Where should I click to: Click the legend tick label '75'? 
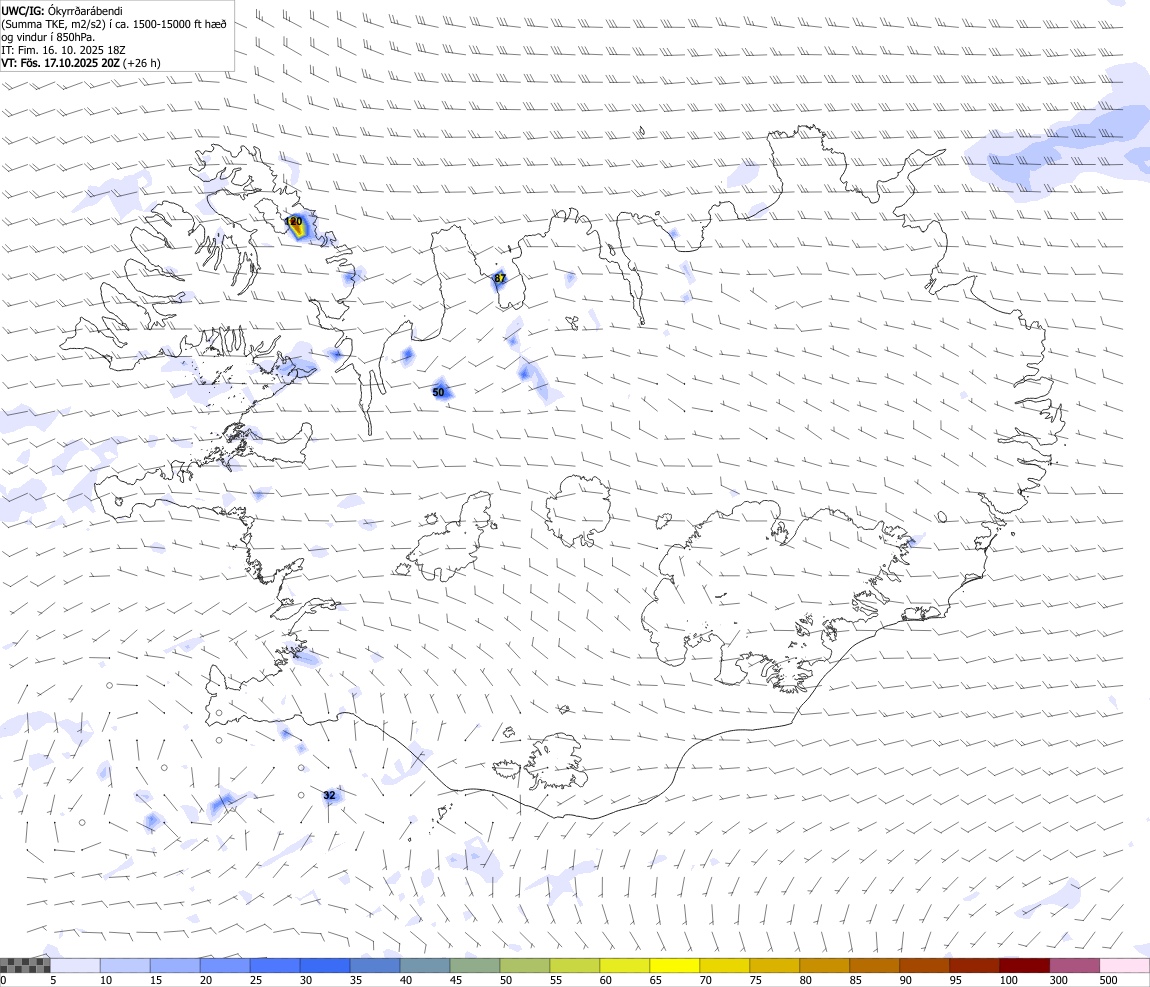coord(755,980)
